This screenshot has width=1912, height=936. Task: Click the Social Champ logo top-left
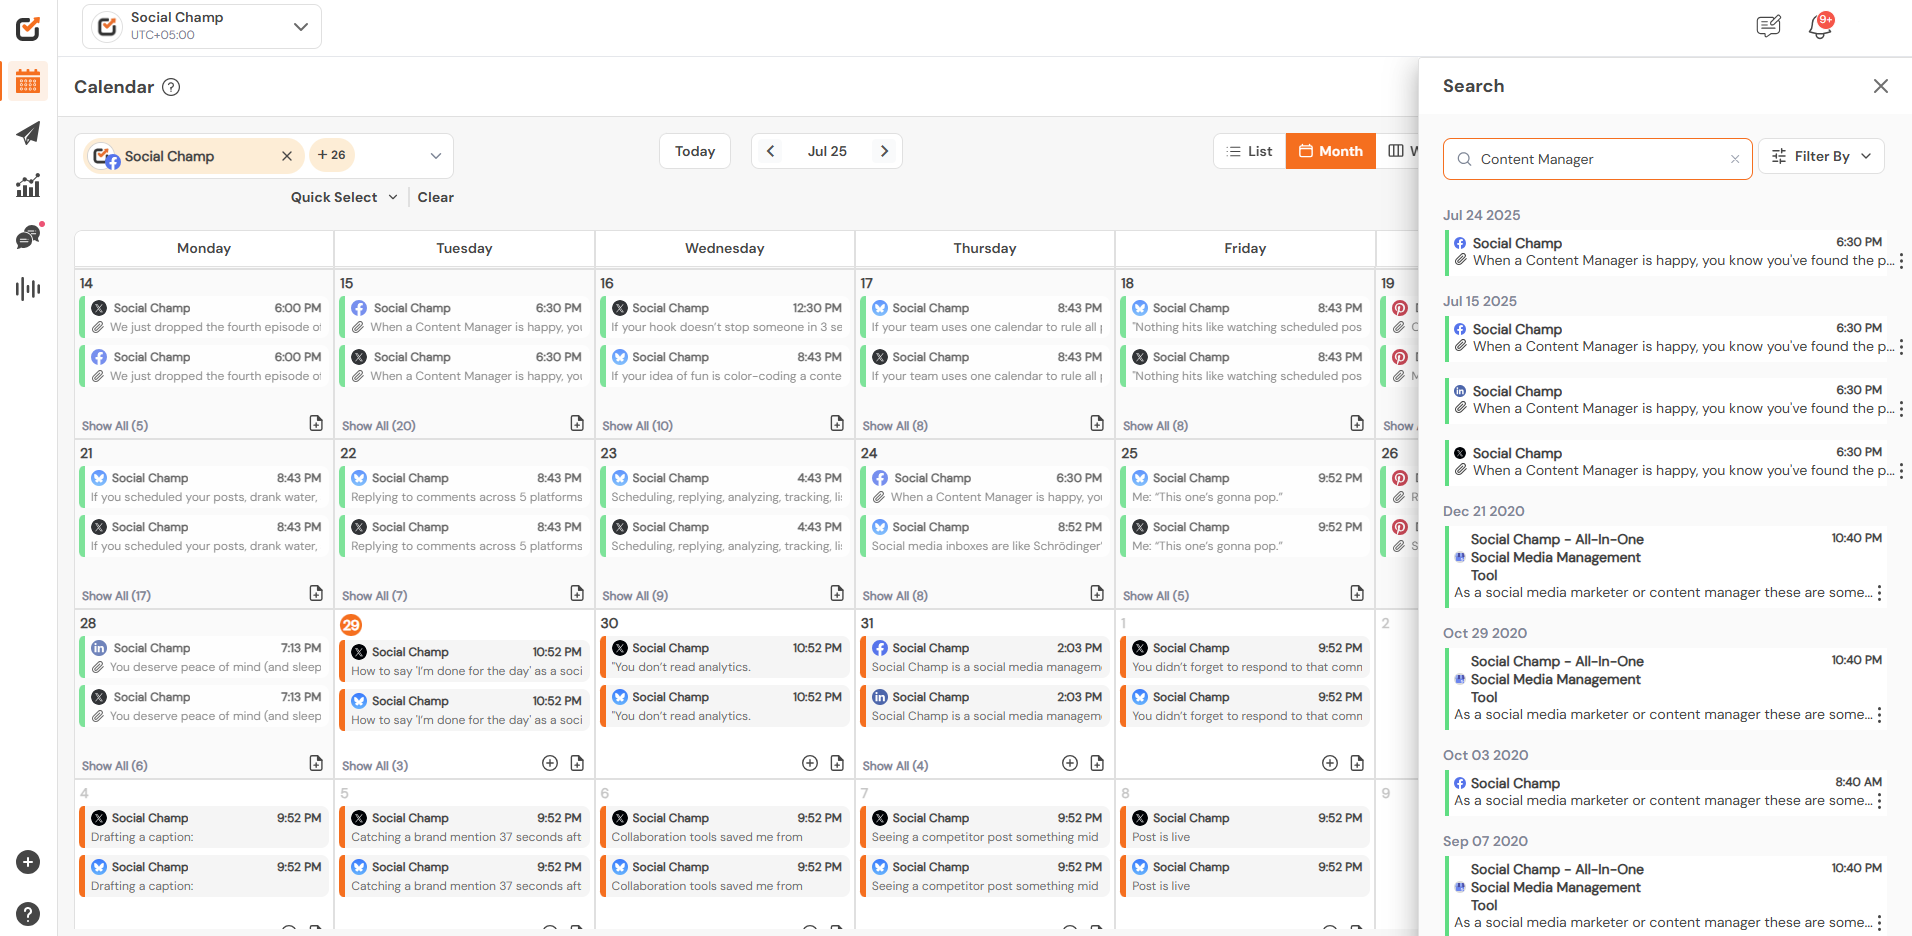click(x=28, y=28)
